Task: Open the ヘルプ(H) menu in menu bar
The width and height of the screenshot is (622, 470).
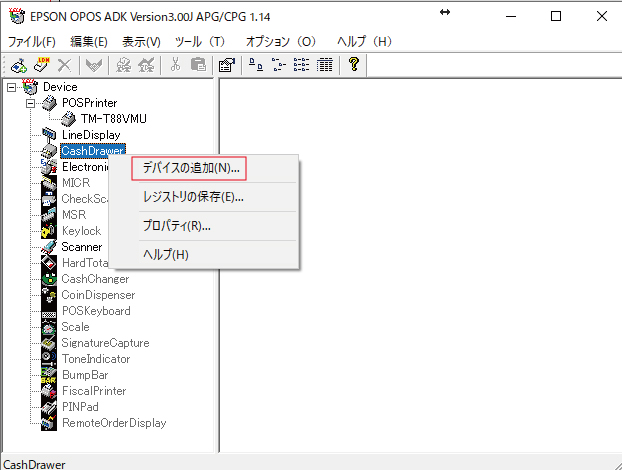Action: (x=364, y=41)
